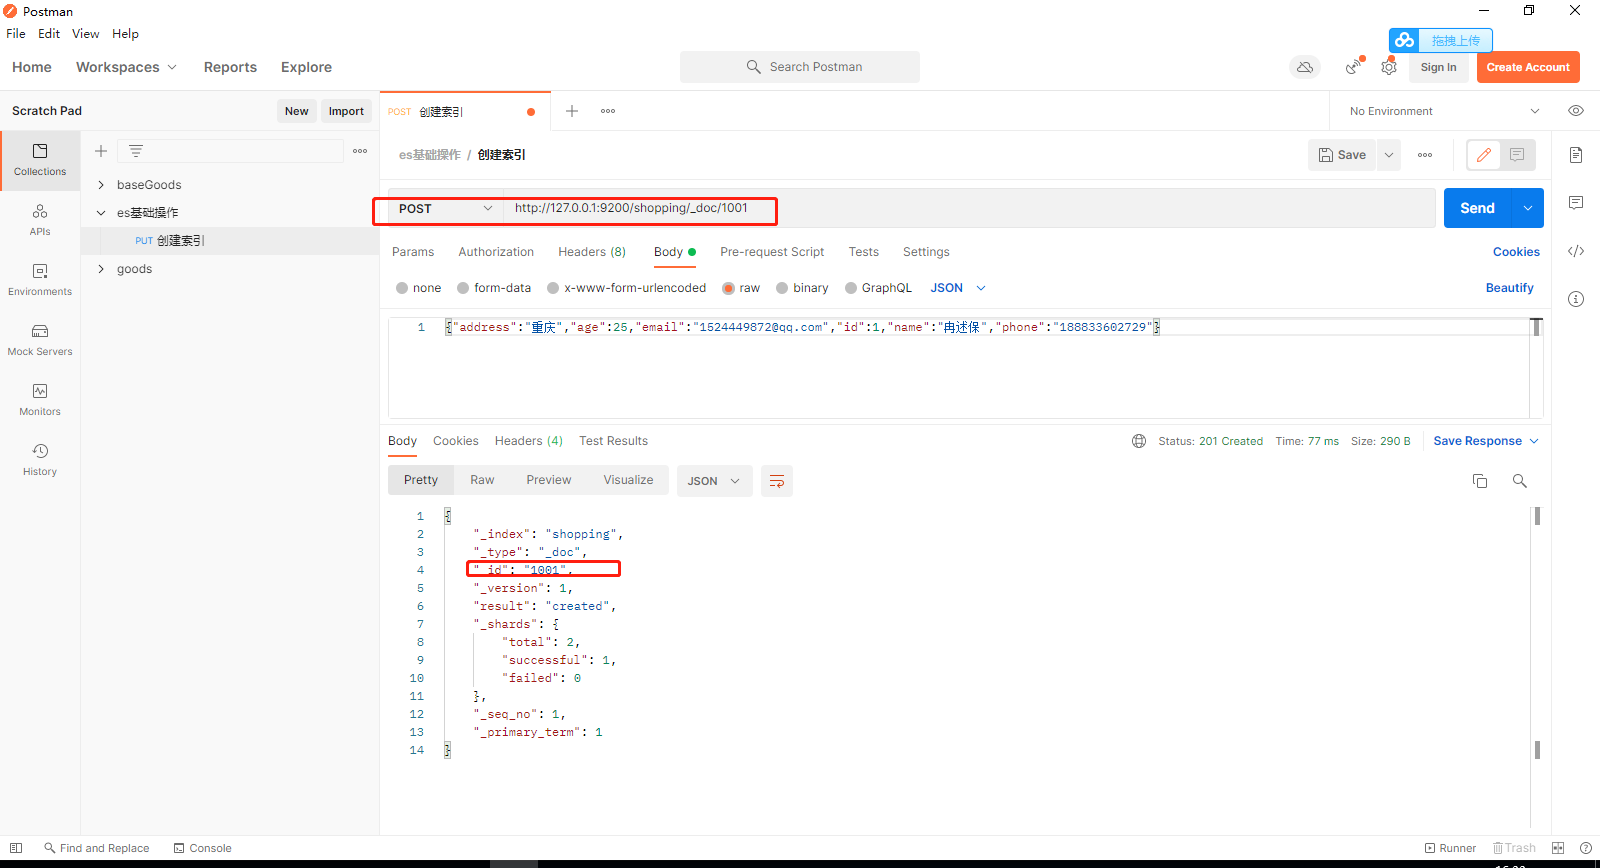Switch to the Params tab
The image size is (1600, 868).
(413, 252)
